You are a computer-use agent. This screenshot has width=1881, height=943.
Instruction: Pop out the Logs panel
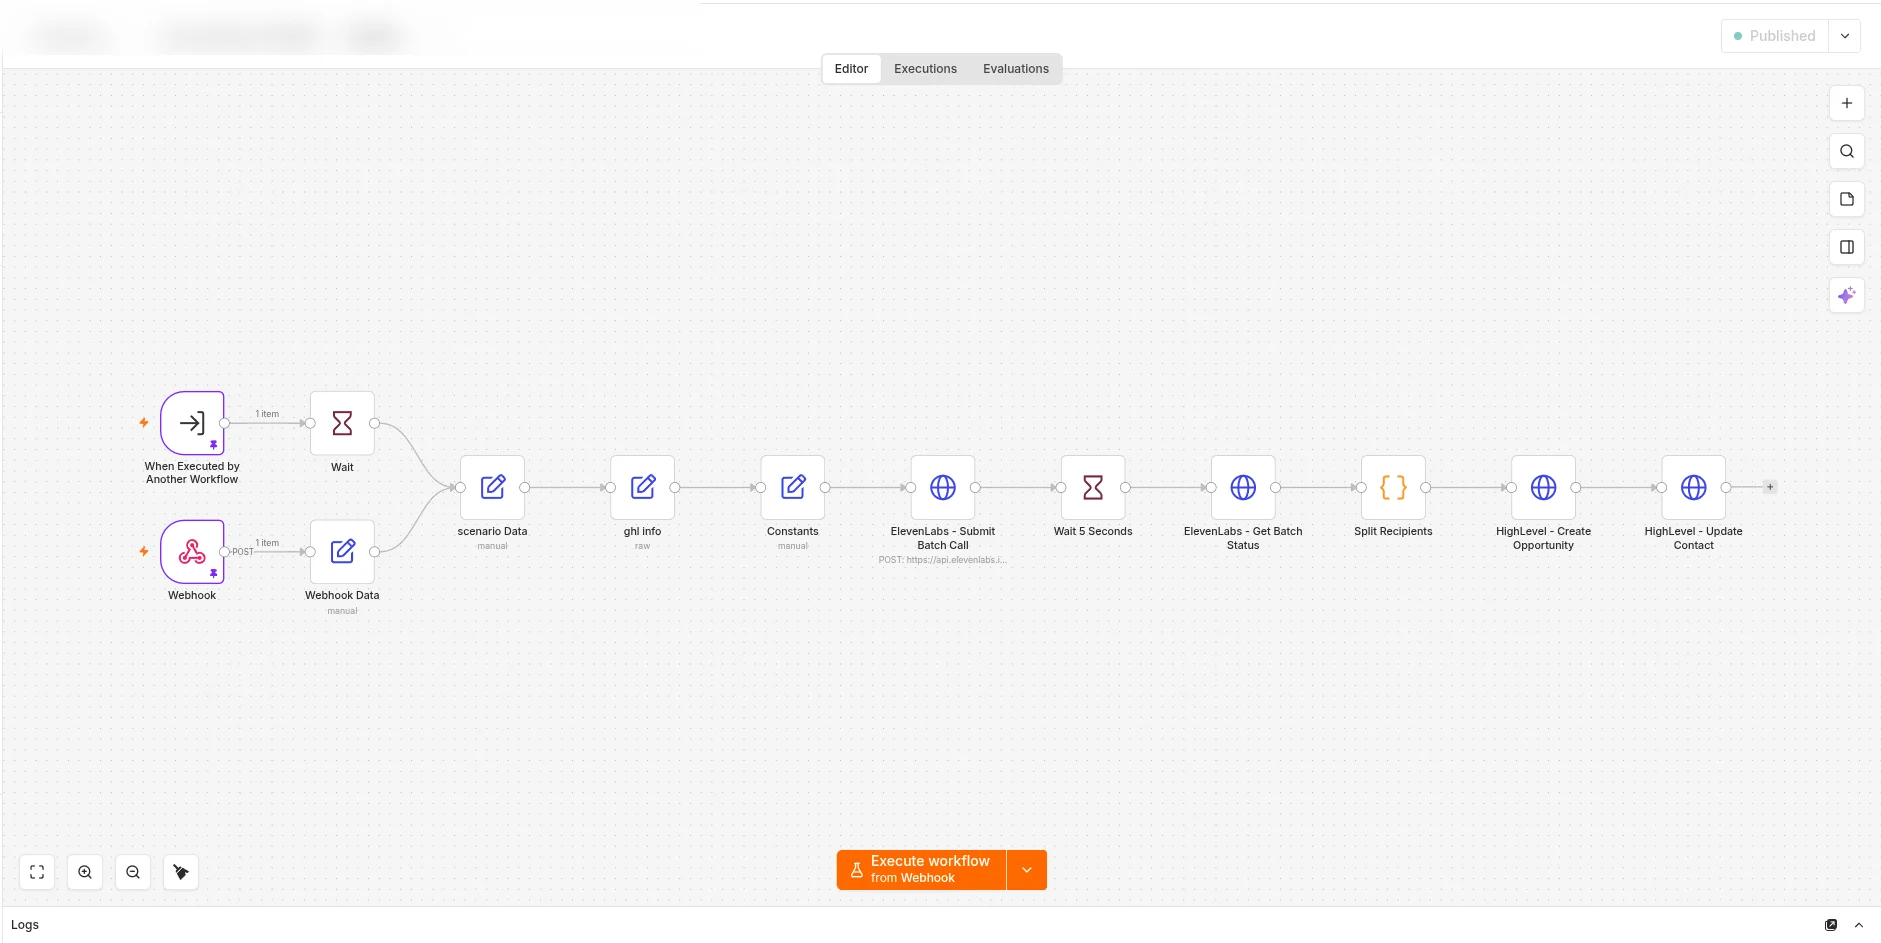tap(1831, 925)
